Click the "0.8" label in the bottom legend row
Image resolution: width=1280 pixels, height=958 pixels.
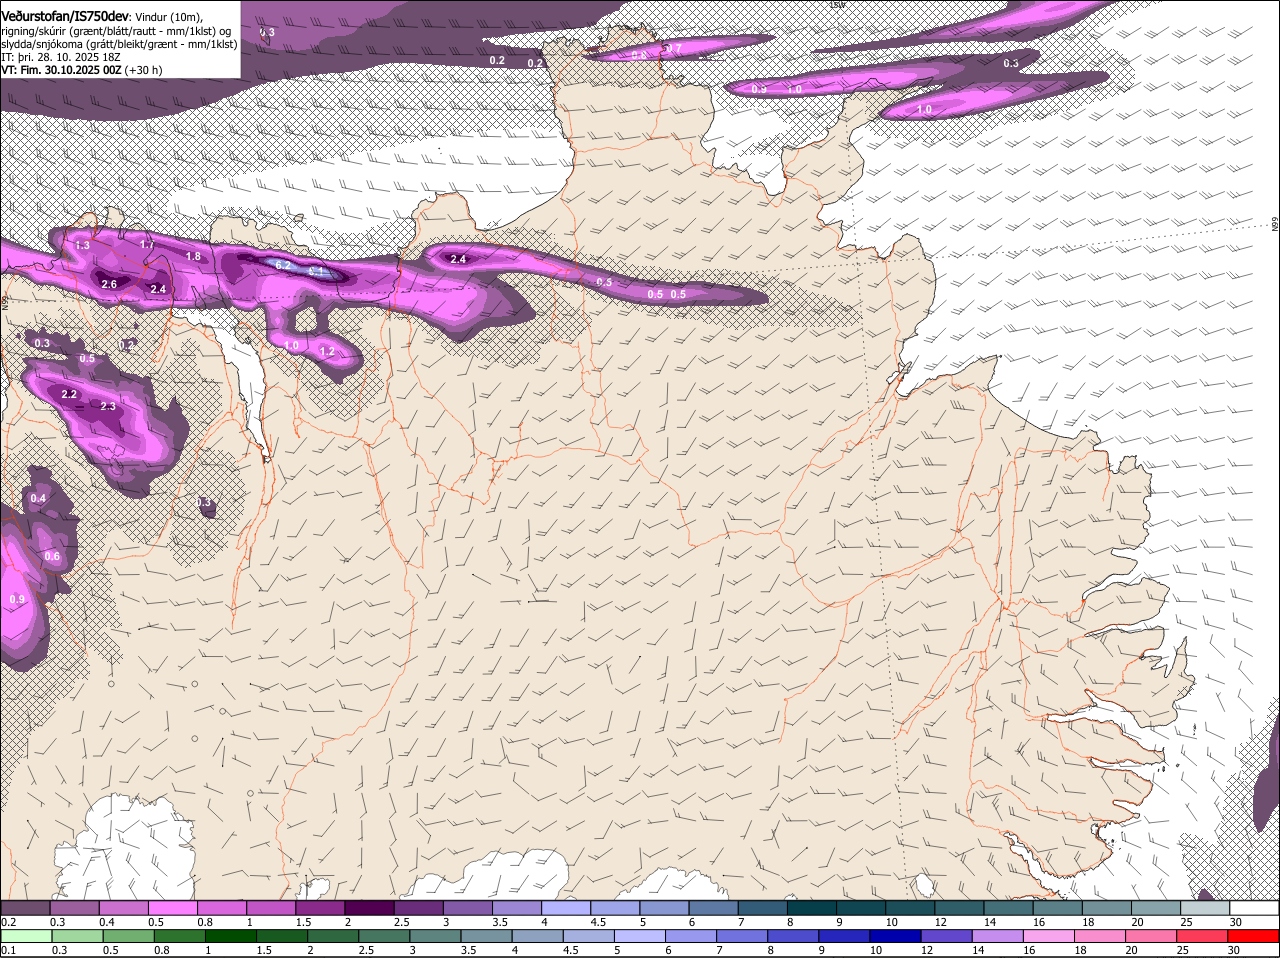161,950
